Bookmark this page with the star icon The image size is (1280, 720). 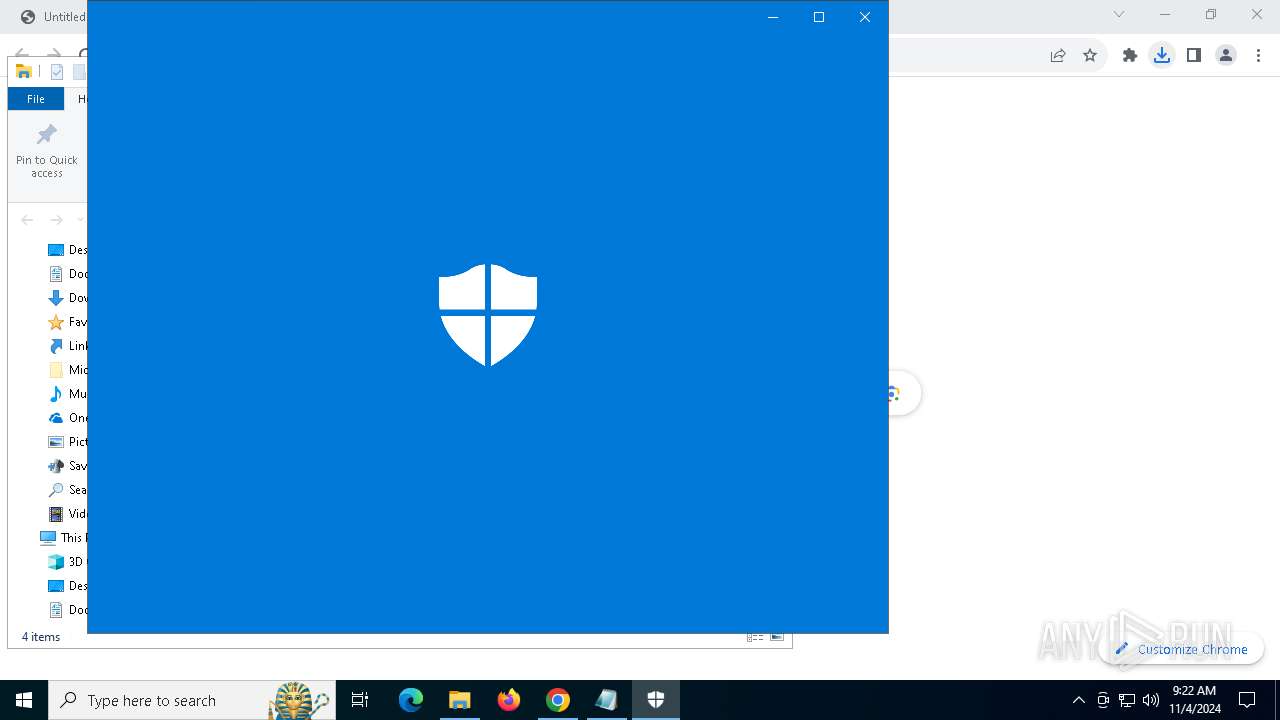[x=1090, y=56]
